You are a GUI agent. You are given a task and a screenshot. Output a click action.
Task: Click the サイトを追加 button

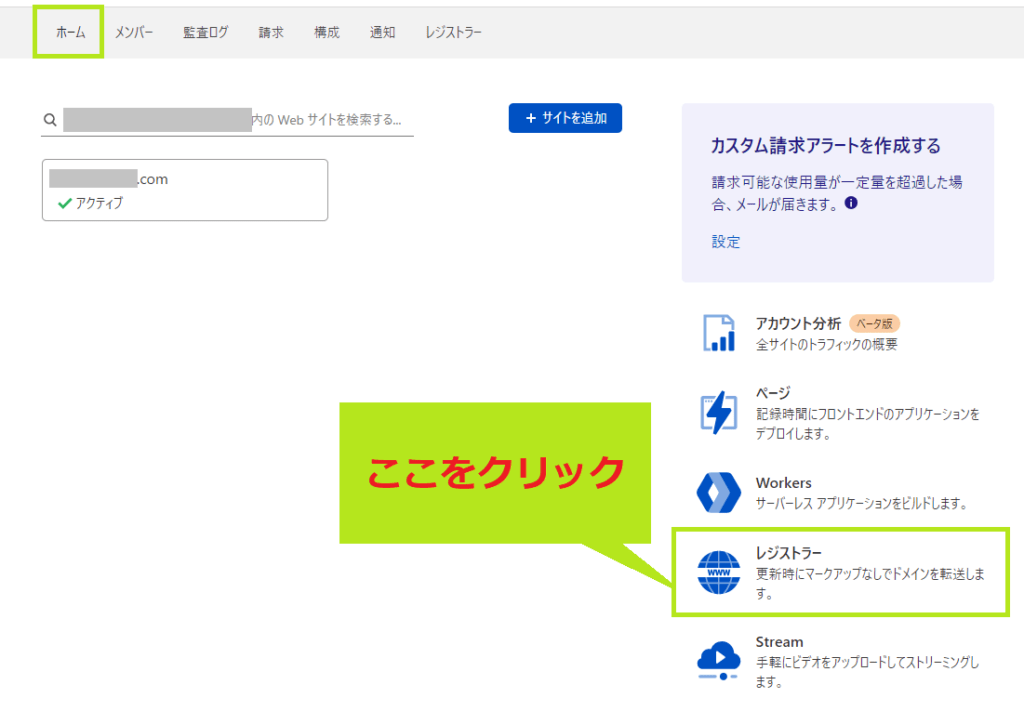pyautogui.click(x=565, y=118)
